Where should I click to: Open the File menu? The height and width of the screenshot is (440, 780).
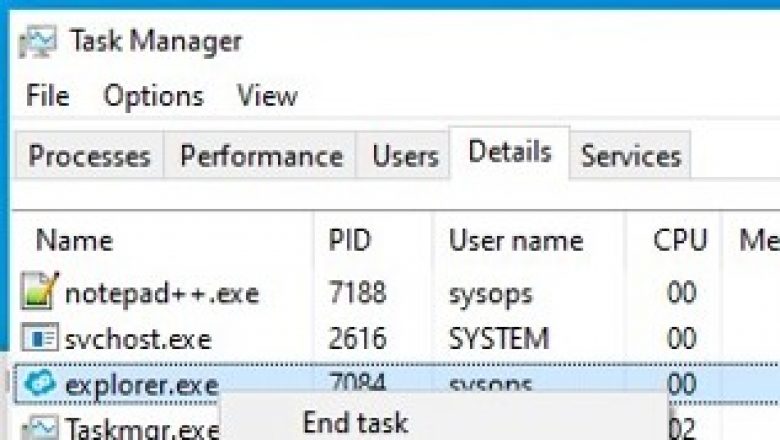[47, 96]
